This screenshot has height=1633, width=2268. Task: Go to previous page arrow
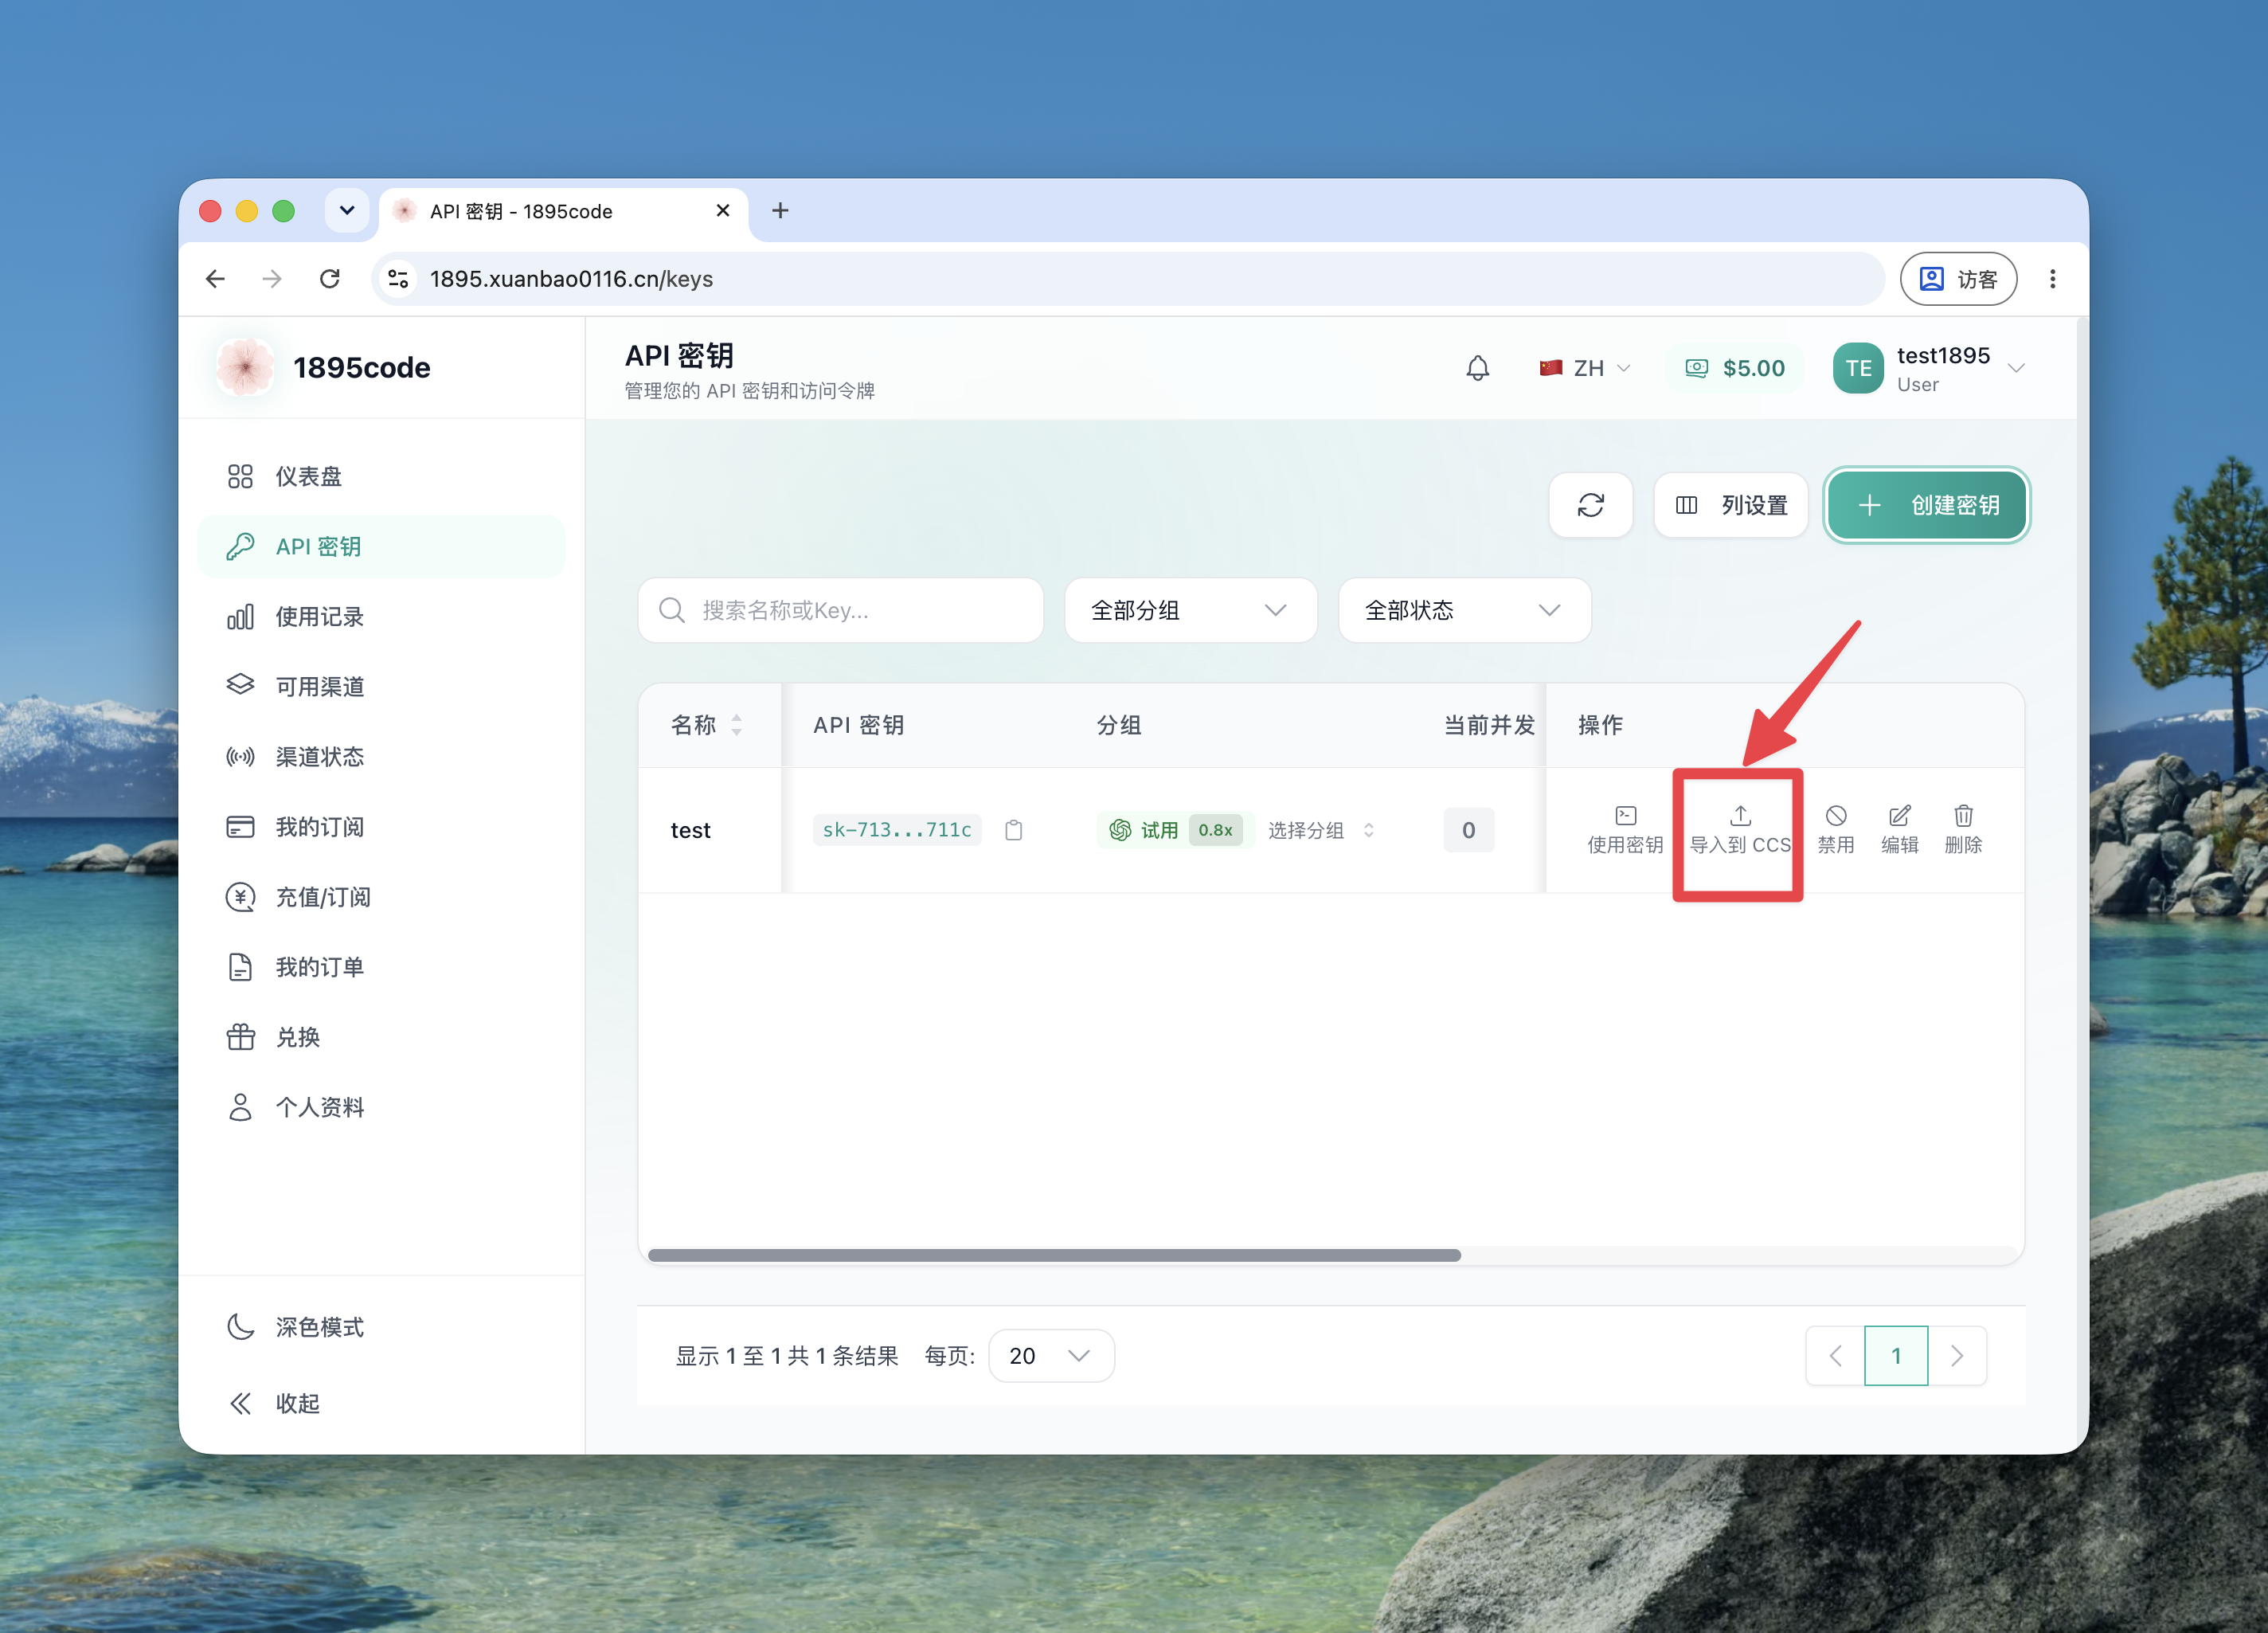click(x=1835, y=1355)
